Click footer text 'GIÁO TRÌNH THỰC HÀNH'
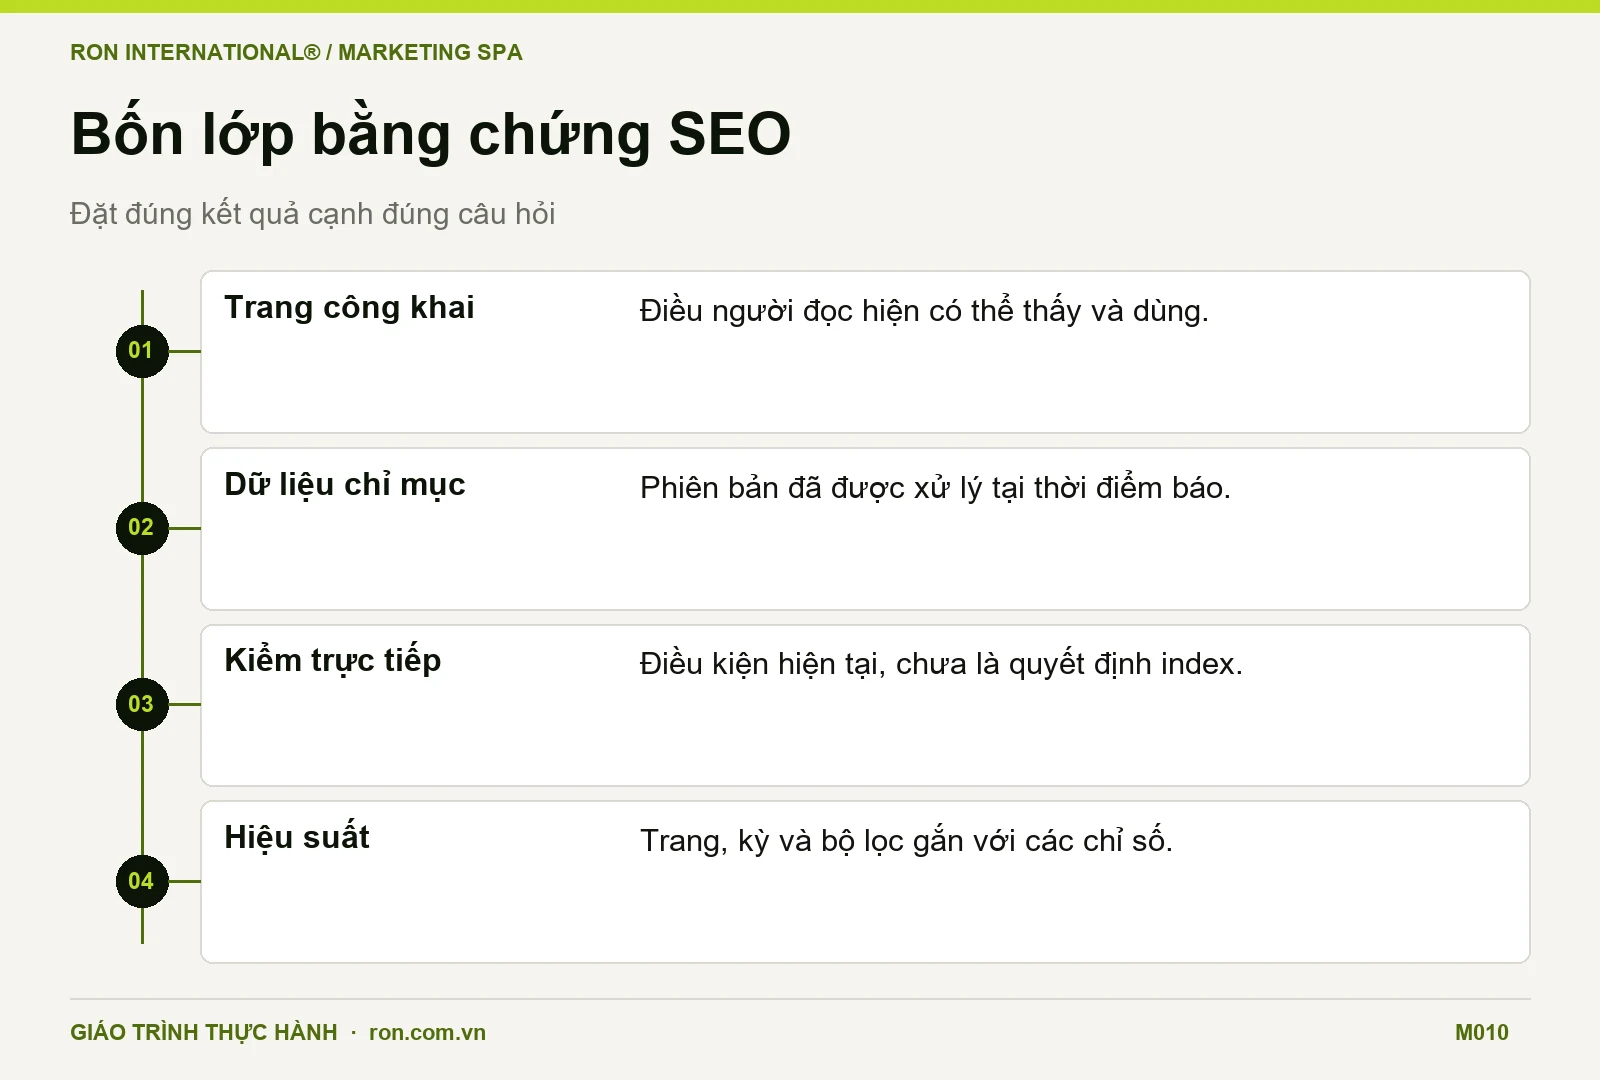 pos(204,1033)
